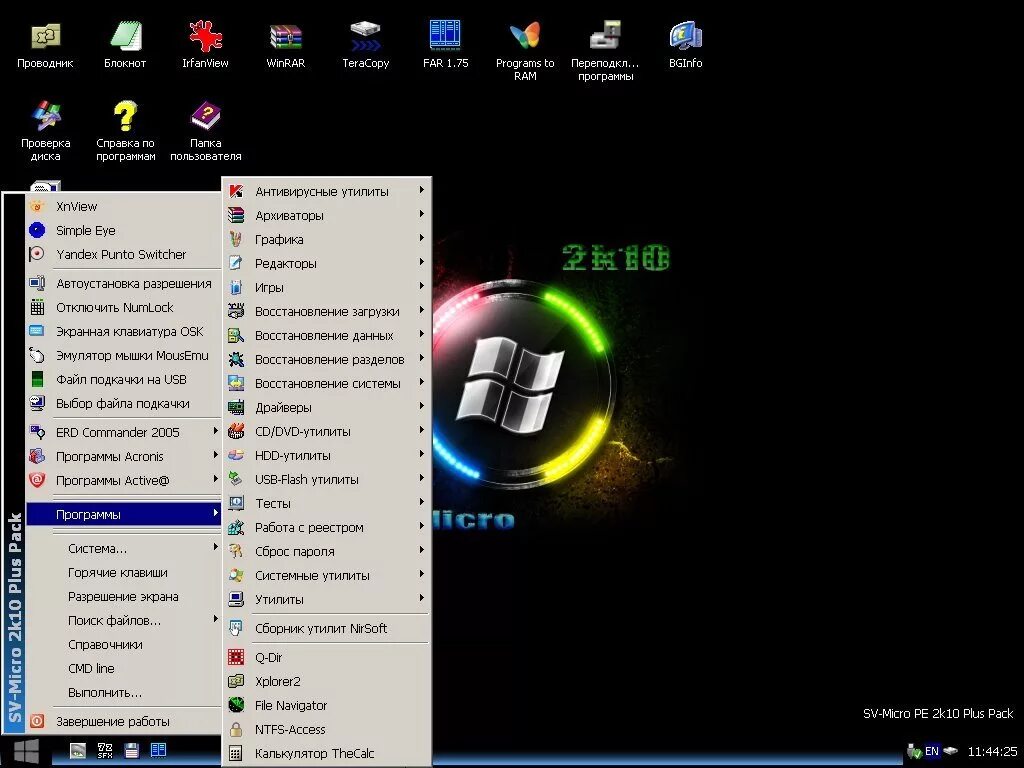This screenshot has width=1024, height=768.
Task: Open the Проводник desktop icon
Action: pyautogui.click(x=45, y=45)
